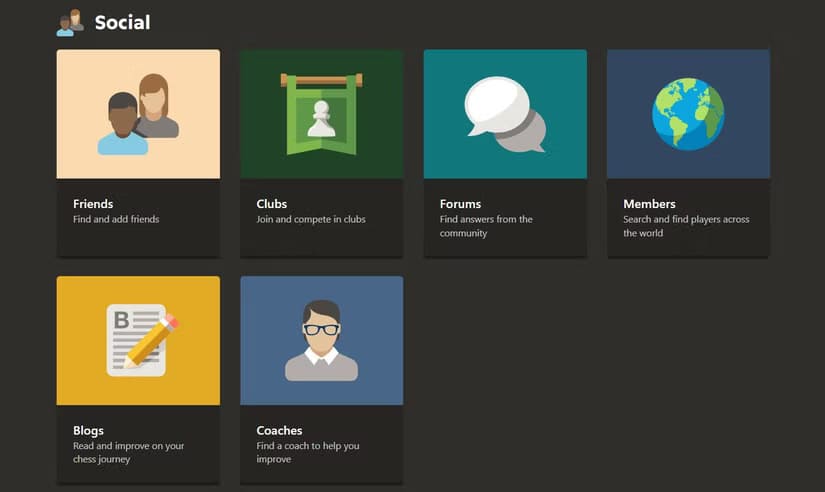The width and height of the screenshot is (825, 492).
Task: Open the Members title link
Action: (x=649, y=204)
